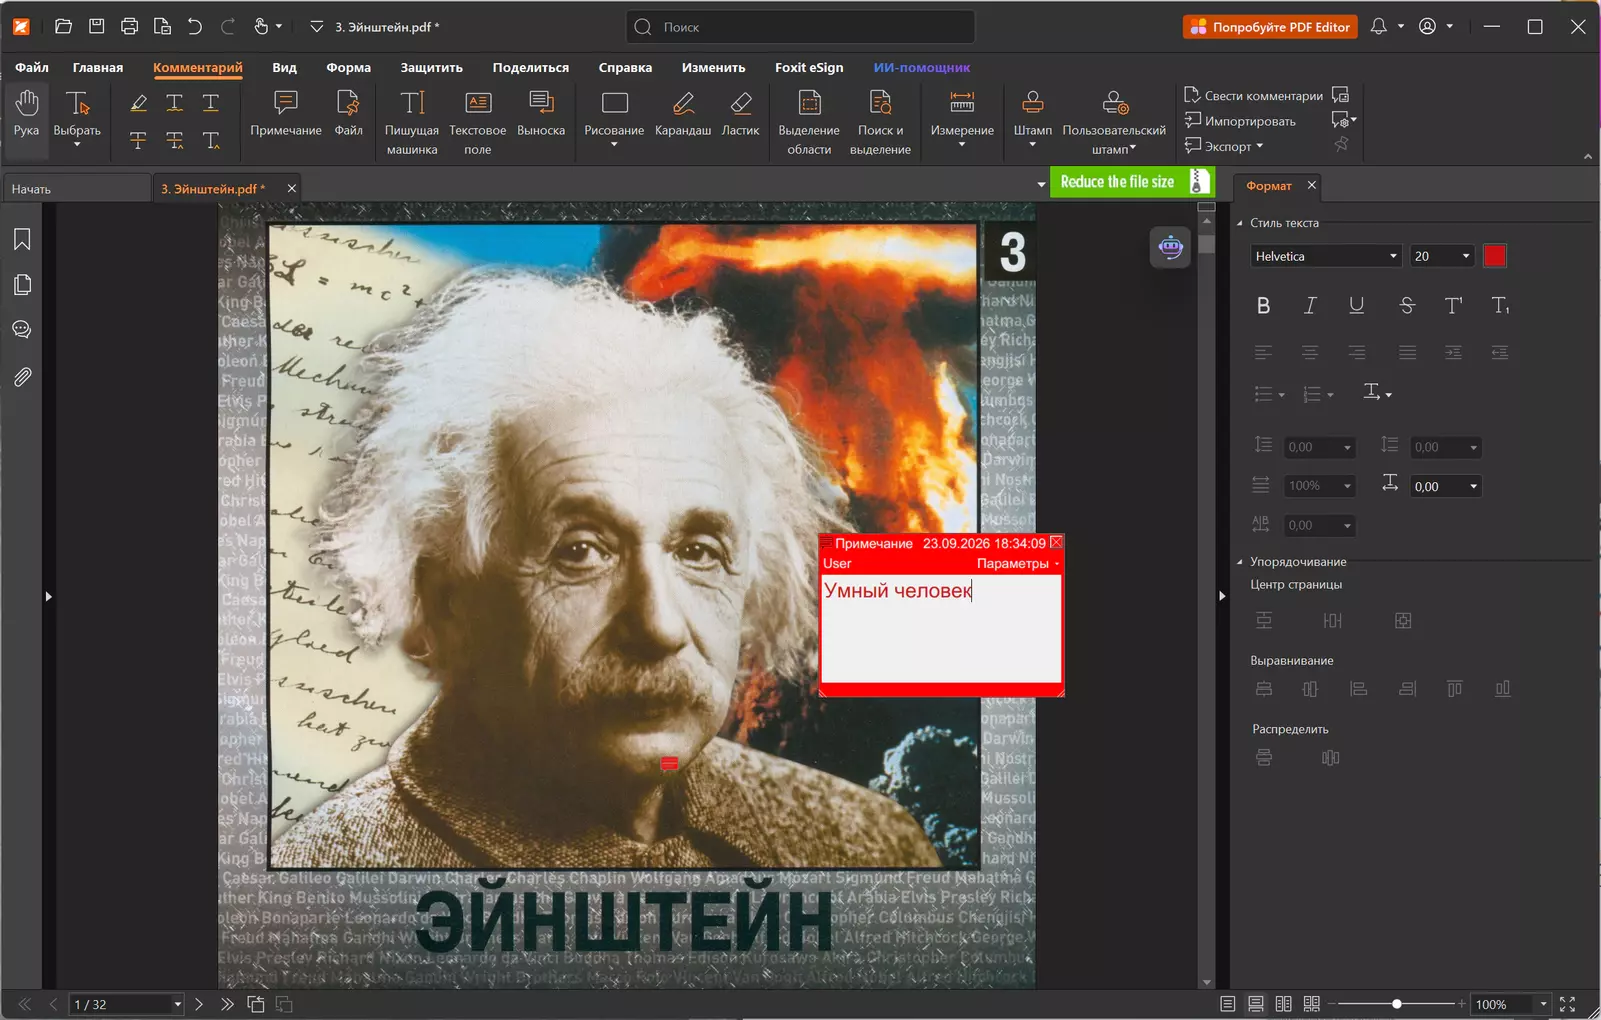Activate the Пишущая машинка typewriter tool
This screenshot has height=1020, width=1601.
[x=412, y=122]
